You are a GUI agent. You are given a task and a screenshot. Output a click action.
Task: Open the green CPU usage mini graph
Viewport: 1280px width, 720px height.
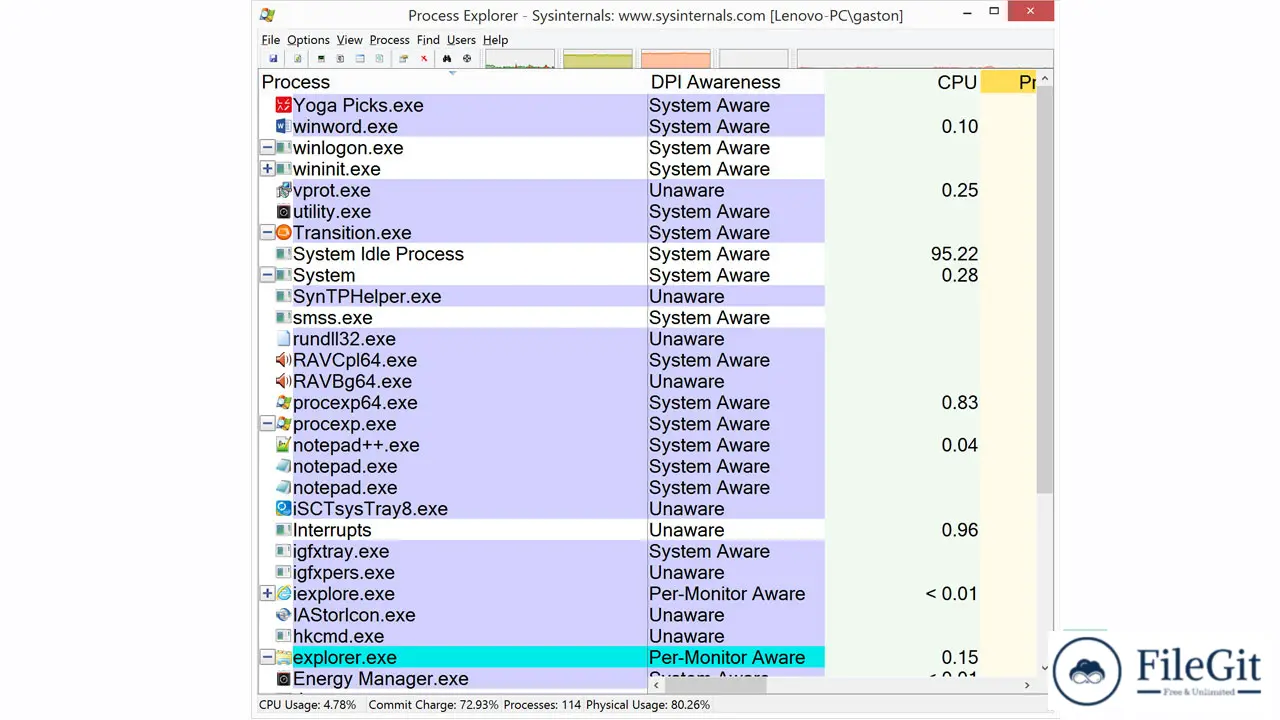(x=520, y=60)
